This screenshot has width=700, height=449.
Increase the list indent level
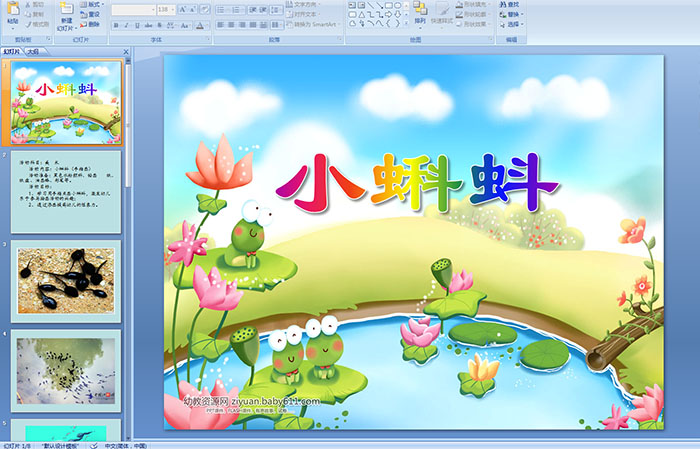point(263,10)
